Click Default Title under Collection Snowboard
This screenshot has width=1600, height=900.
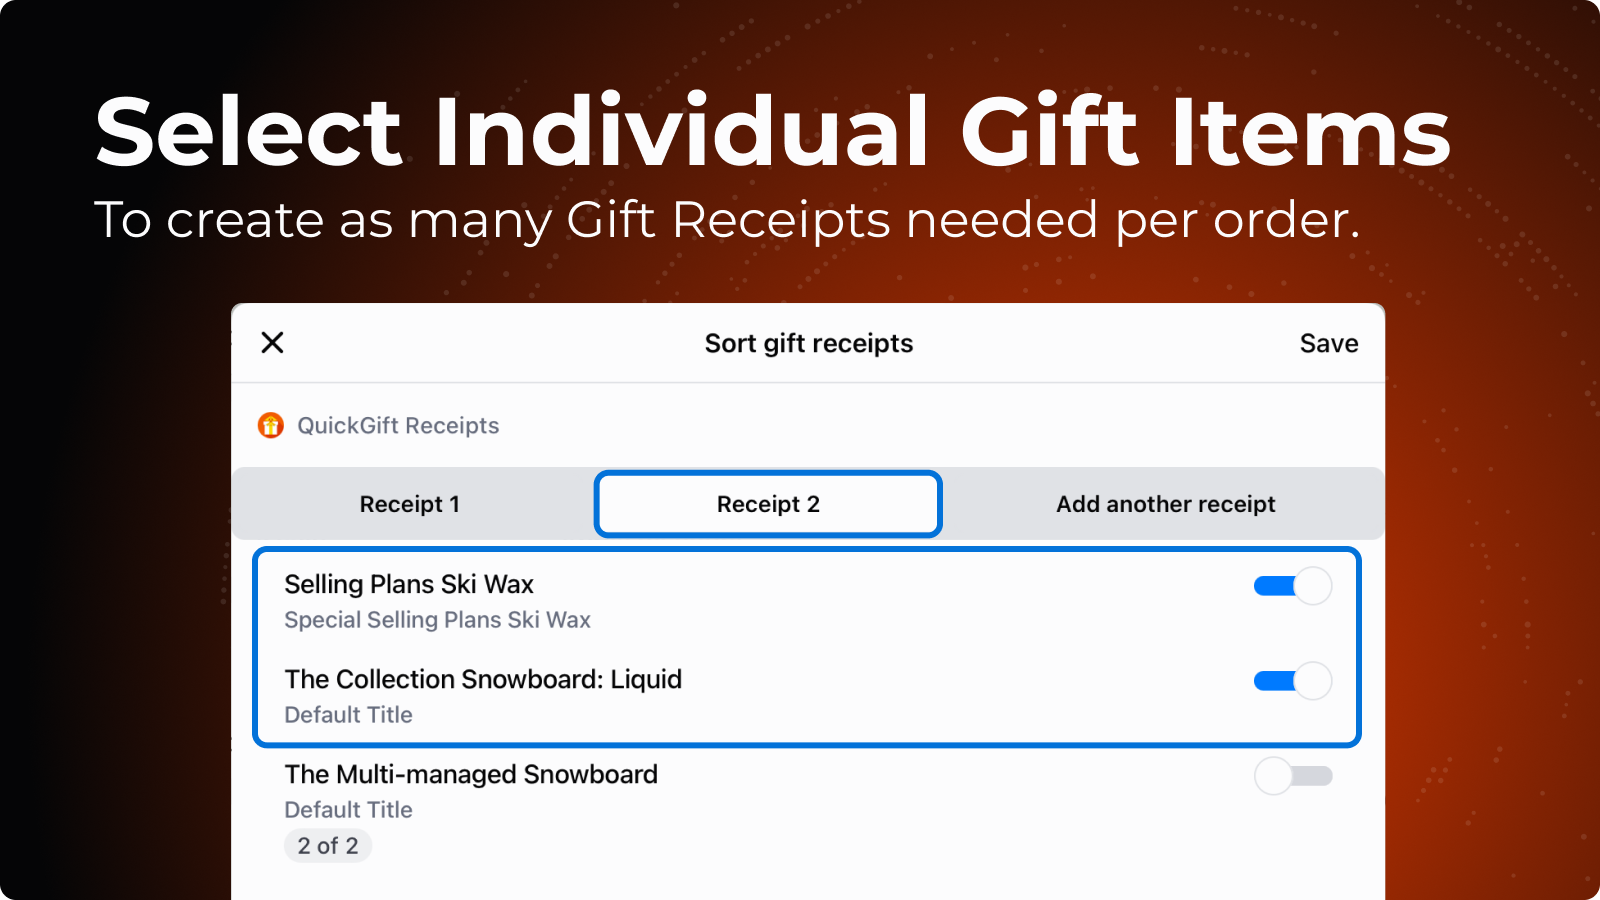(x=348, y=715)
